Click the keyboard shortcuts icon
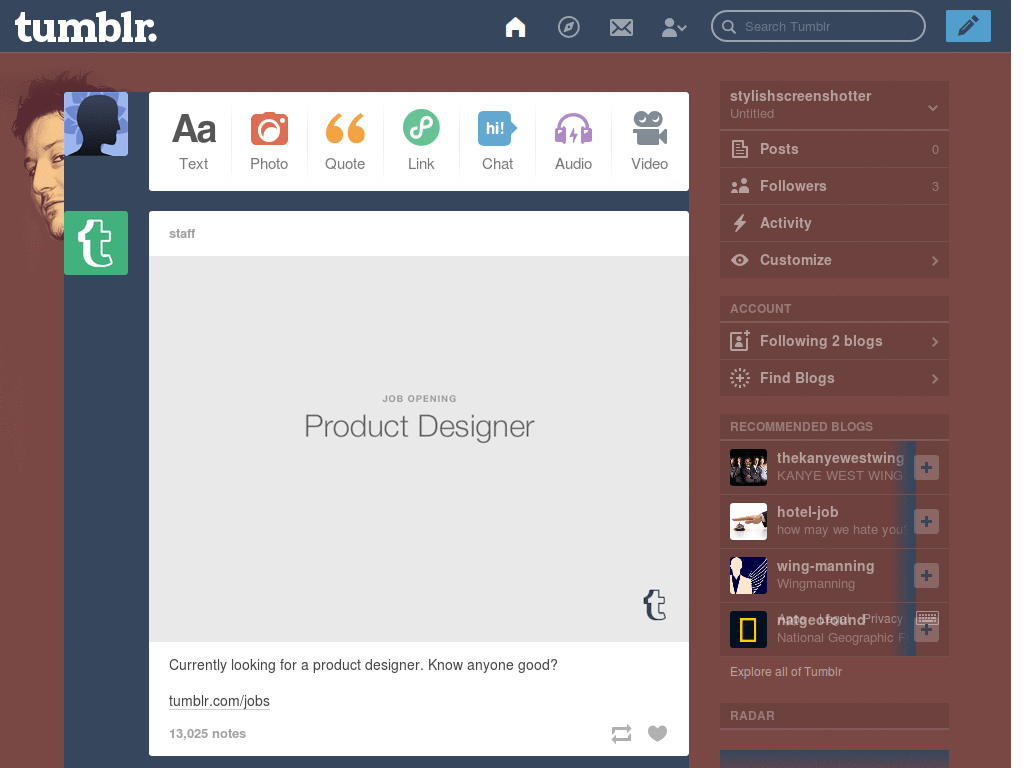The image size is (1024, 768). pos(927,618)
